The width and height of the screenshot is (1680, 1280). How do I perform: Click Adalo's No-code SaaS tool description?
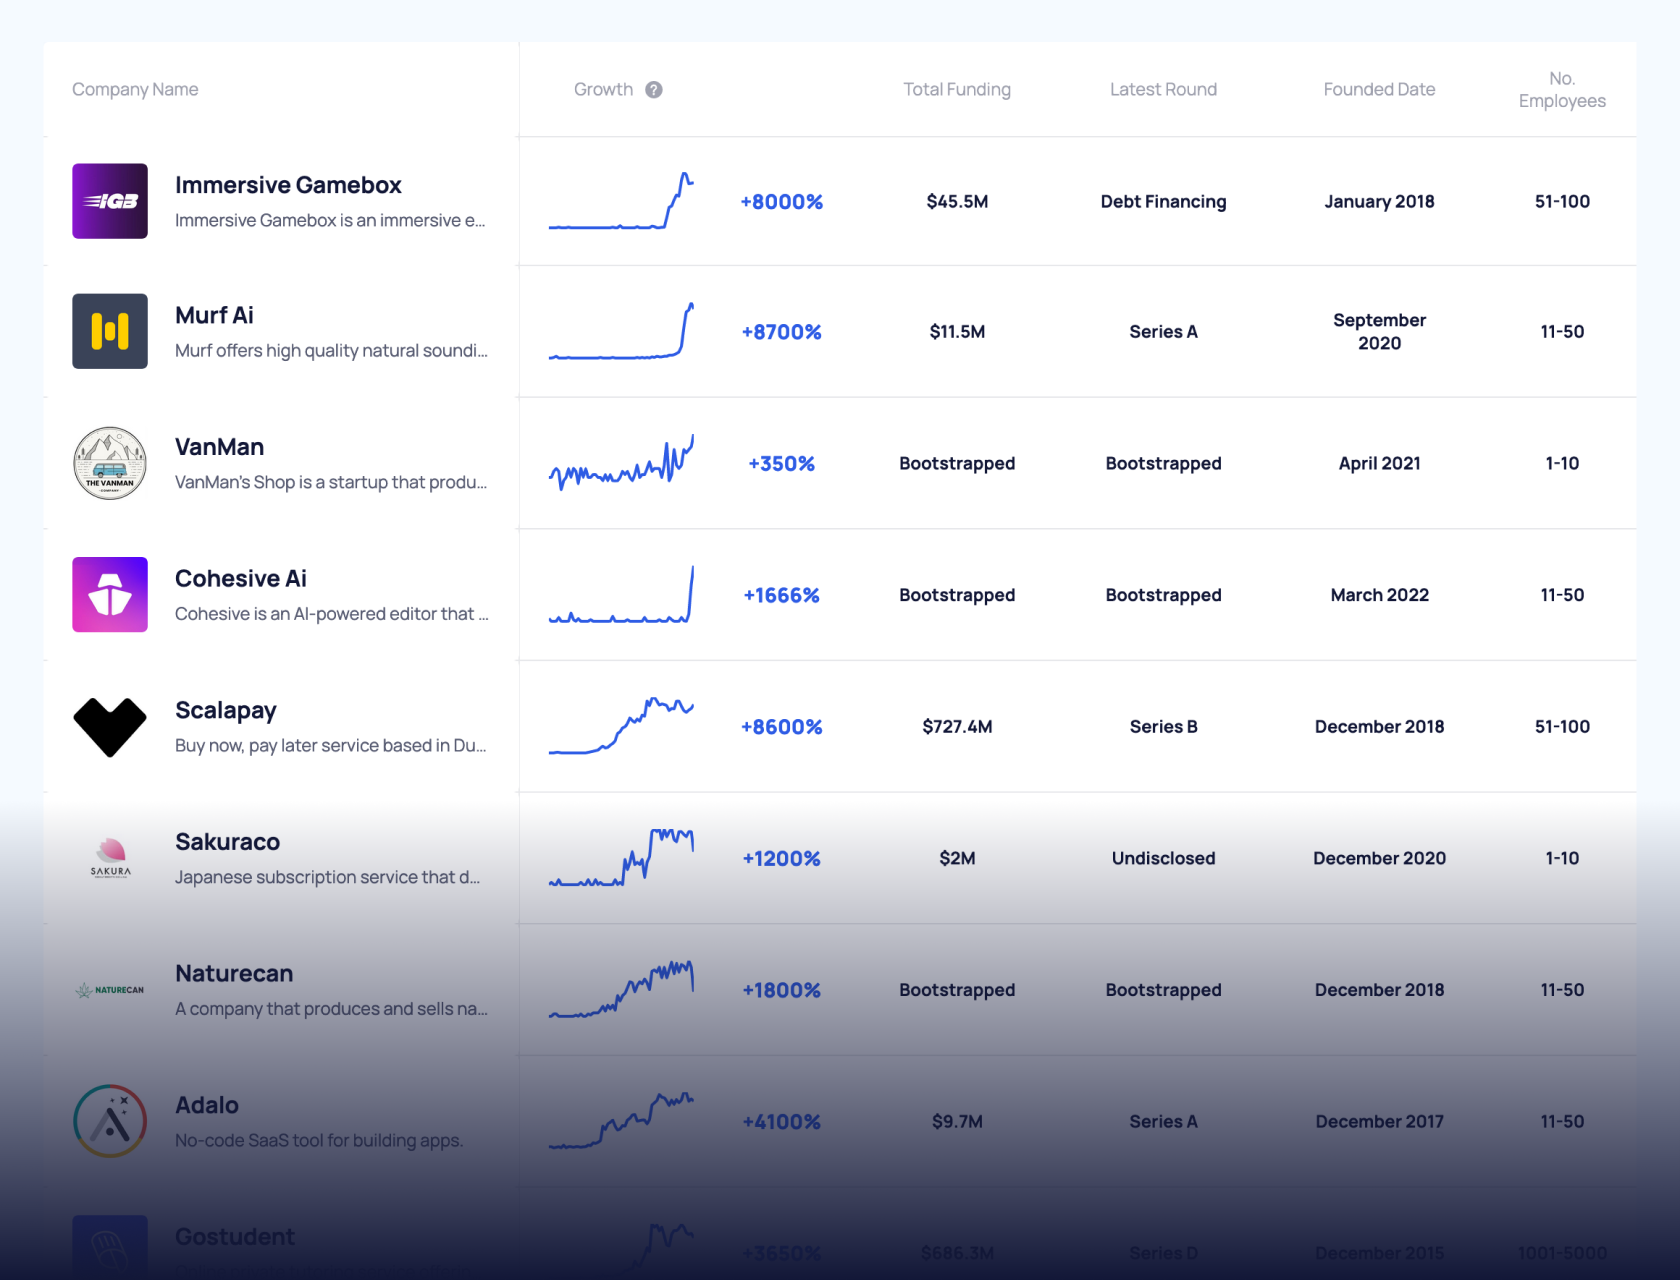click(319, 1141)
